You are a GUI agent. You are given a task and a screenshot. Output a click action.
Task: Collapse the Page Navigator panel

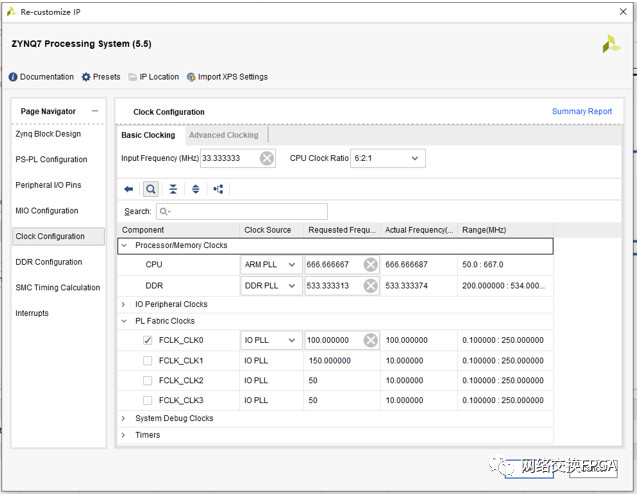[x=95, y=111]
